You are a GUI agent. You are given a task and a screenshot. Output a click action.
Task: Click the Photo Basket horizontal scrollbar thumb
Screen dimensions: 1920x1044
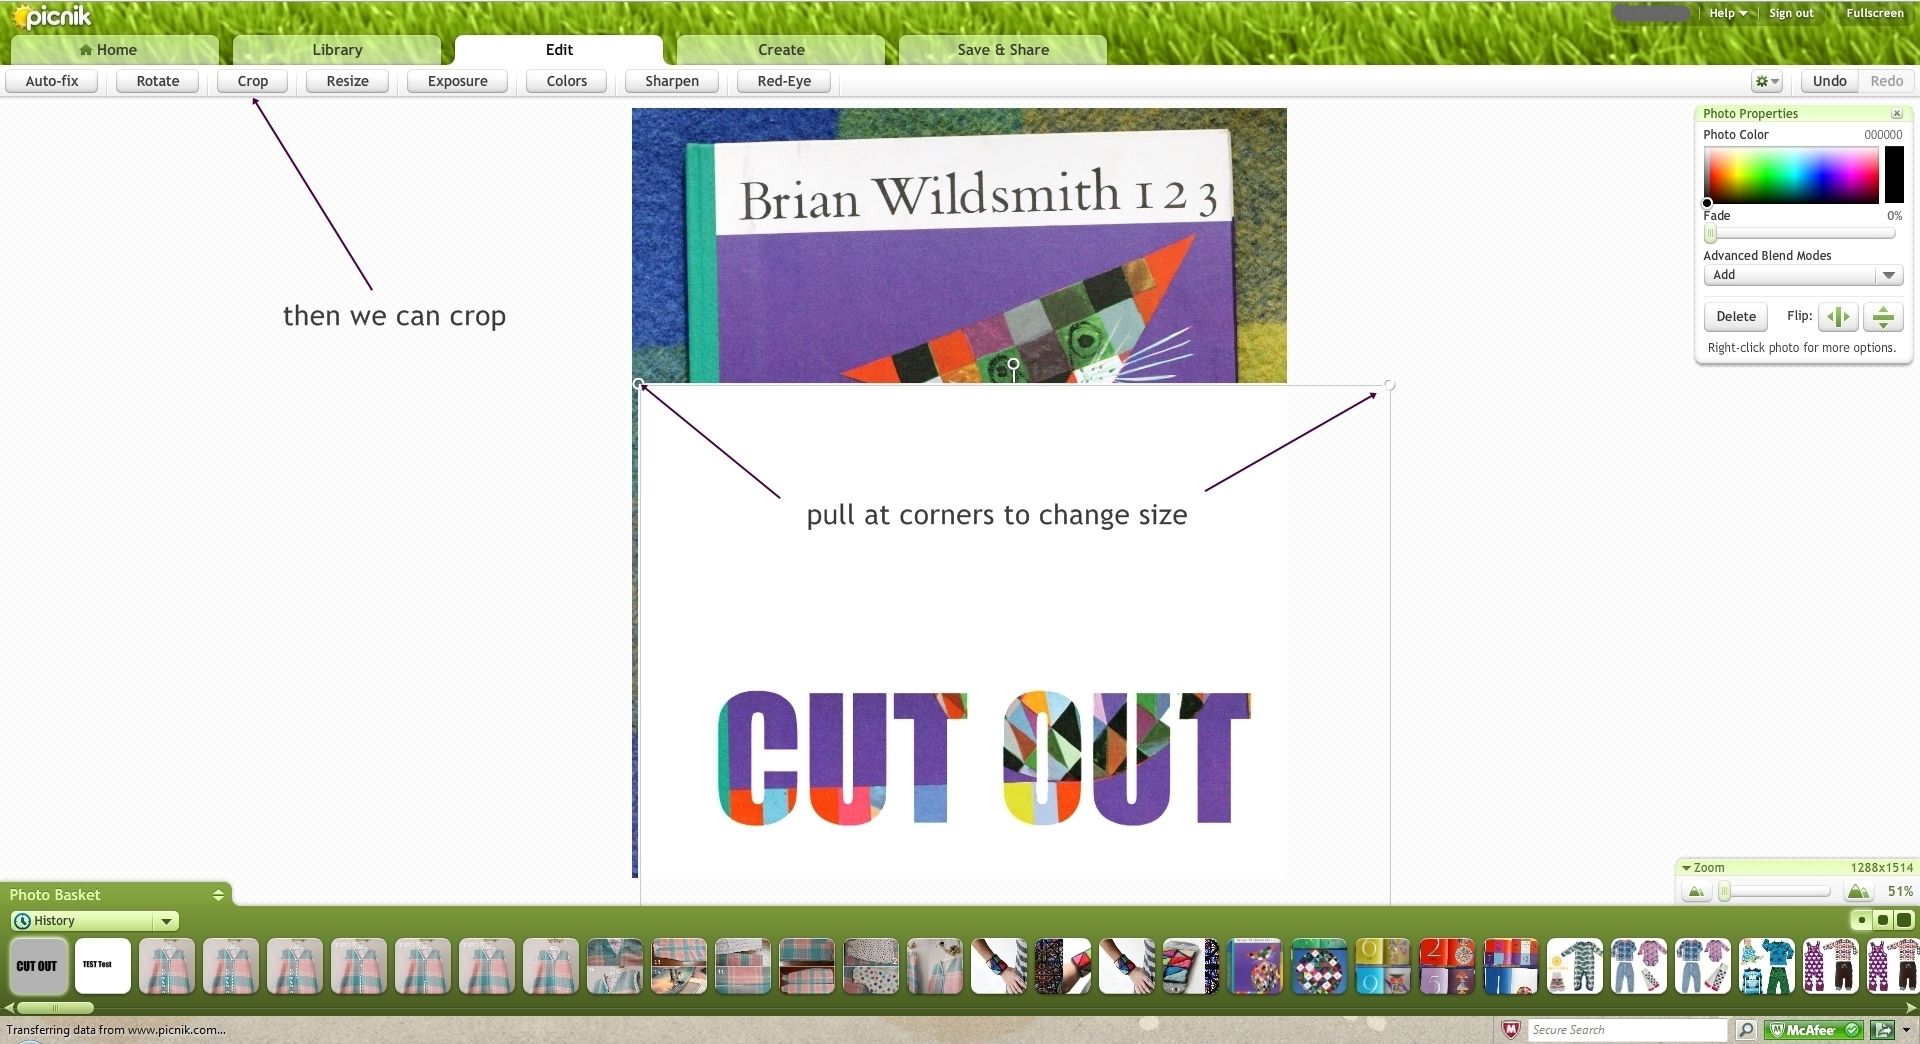[x=56, y=1008]
